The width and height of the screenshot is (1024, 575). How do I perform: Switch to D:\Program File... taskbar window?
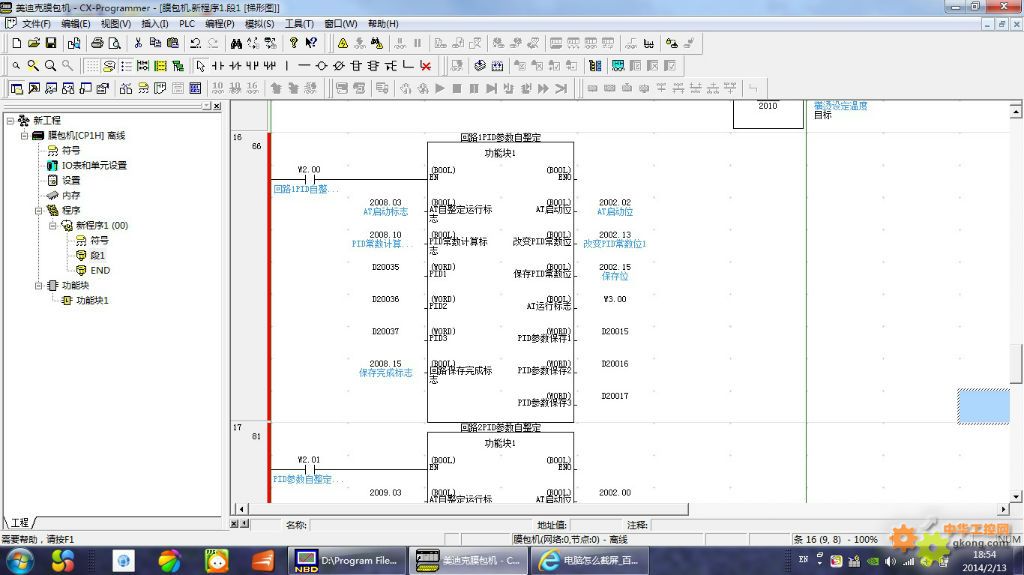point(348,561)
